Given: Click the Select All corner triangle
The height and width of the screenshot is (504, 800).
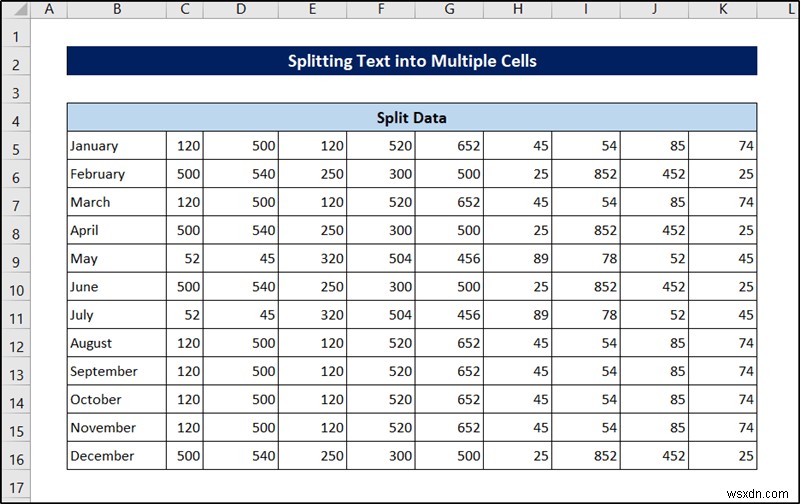Looking at the screenshot, I should pyautogui.click(x=16, y=9).
